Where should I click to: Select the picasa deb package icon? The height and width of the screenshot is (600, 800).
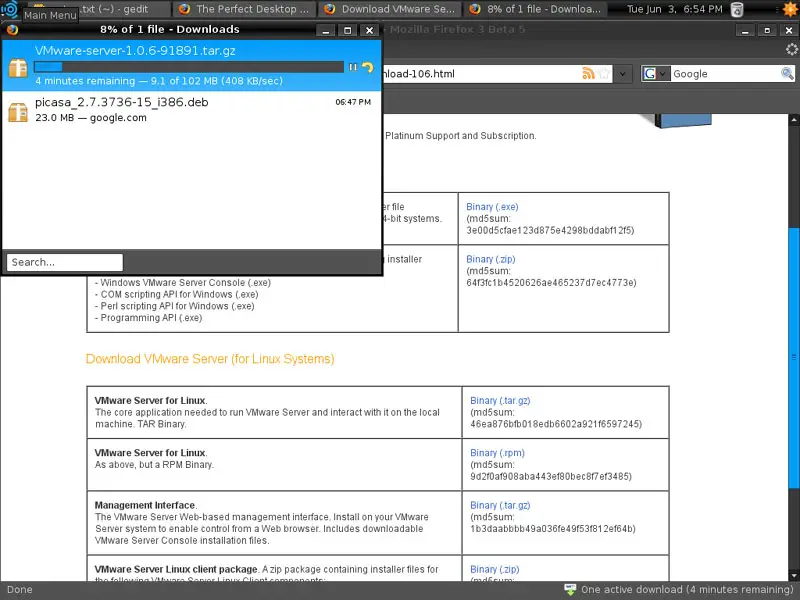[x=18, y=112]
